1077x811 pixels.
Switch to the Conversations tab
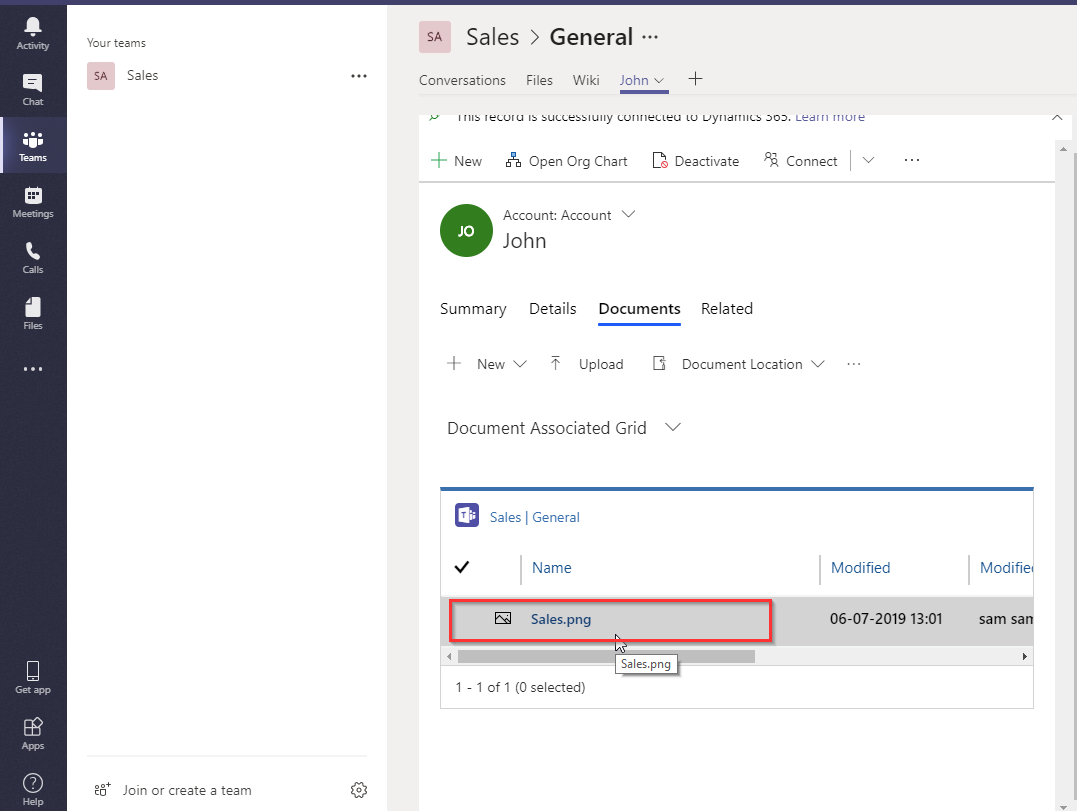pos(462,80)
